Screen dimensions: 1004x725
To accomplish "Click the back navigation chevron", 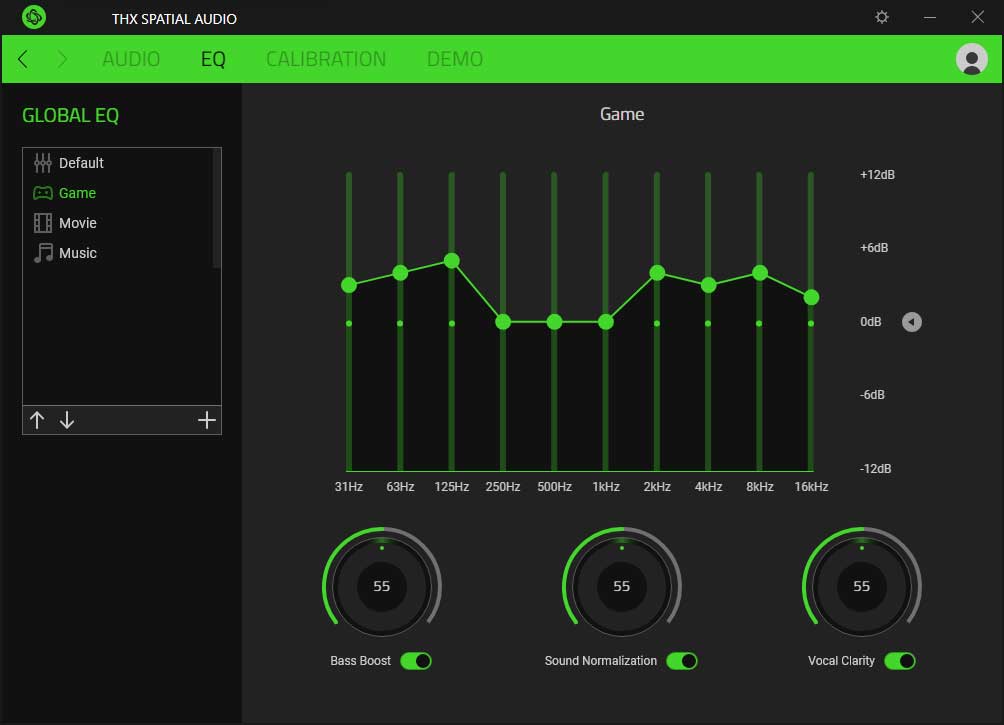I will click(x=22, y=59).
